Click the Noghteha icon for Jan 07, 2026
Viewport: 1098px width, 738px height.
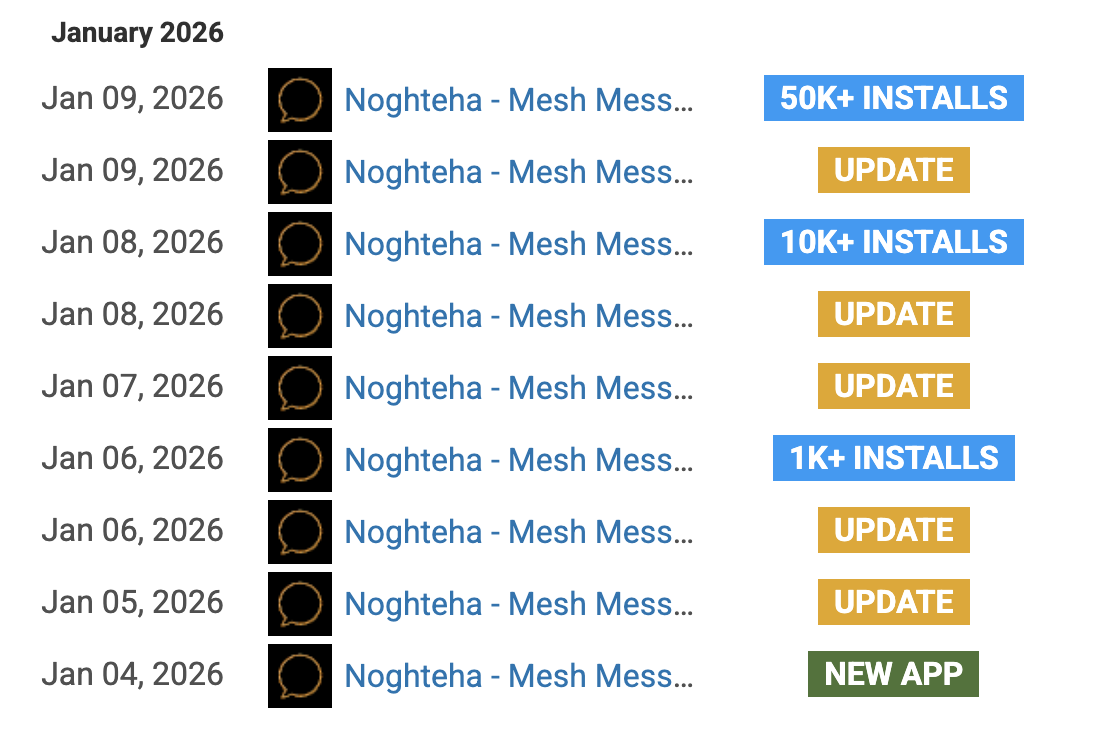300,387
